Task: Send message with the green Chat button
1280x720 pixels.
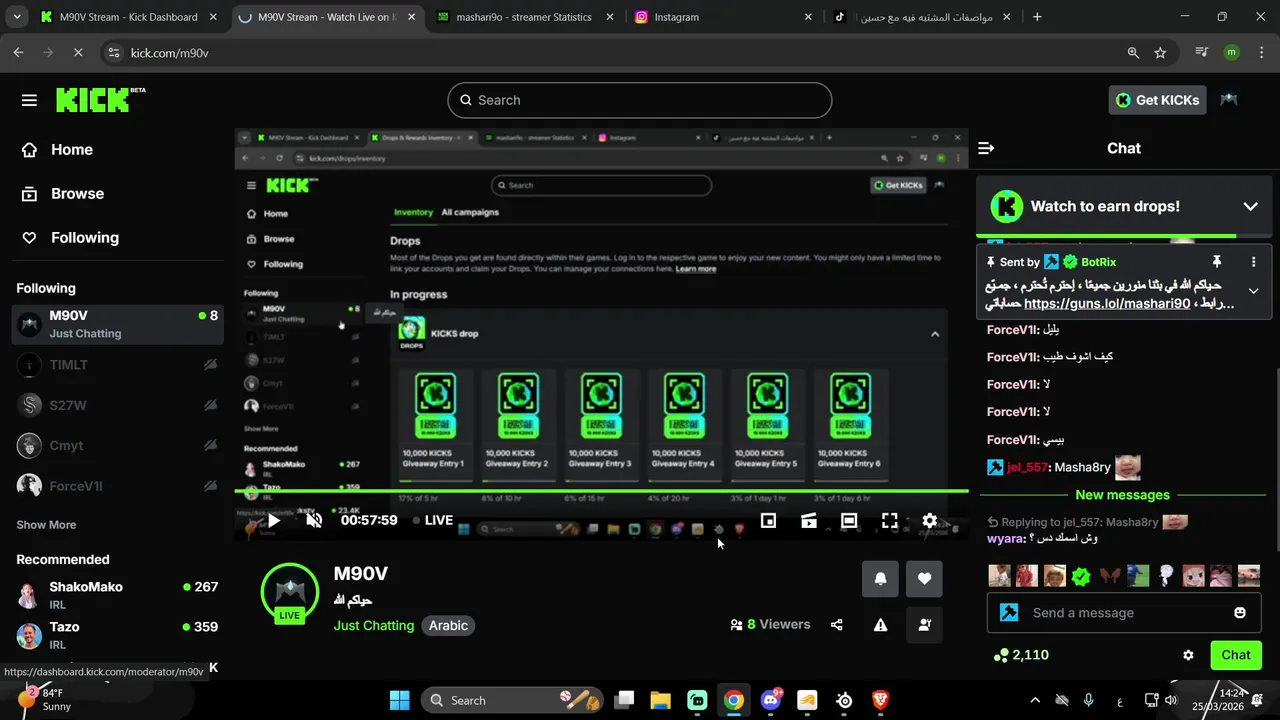Action: click(1236, 655)
